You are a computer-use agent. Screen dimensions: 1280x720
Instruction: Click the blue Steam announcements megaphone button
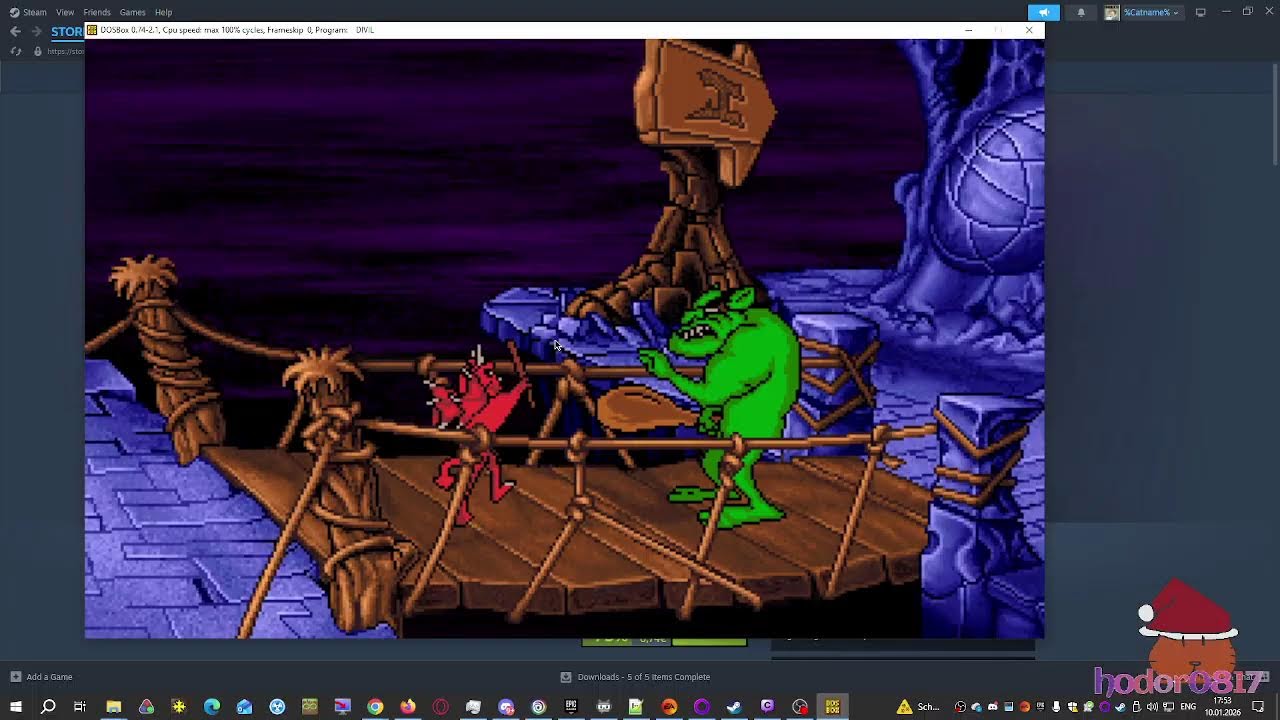pos(1043,12)
